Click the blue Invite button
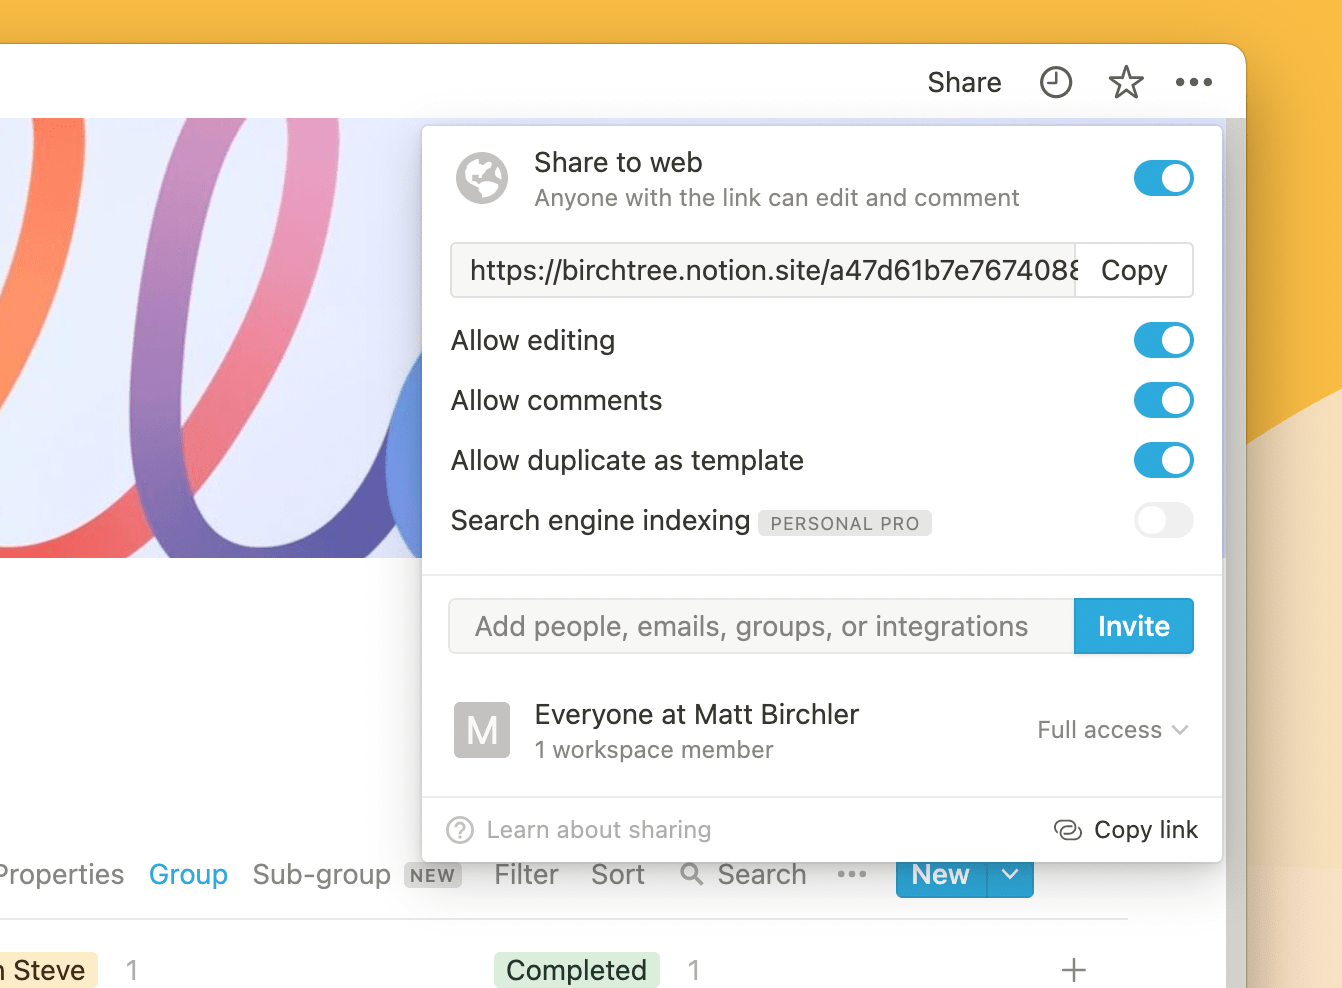The height and width of the screenshot is (988, 1342). [x=1134, y=626]
